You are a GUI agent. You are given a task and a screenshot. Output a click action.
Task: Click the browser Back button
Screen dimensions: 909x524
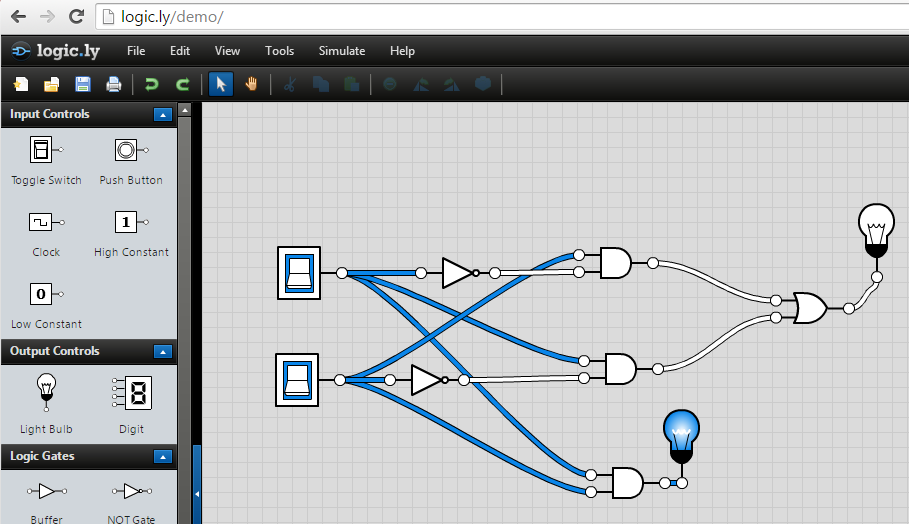pyautogui.click(x=19, y=17)
